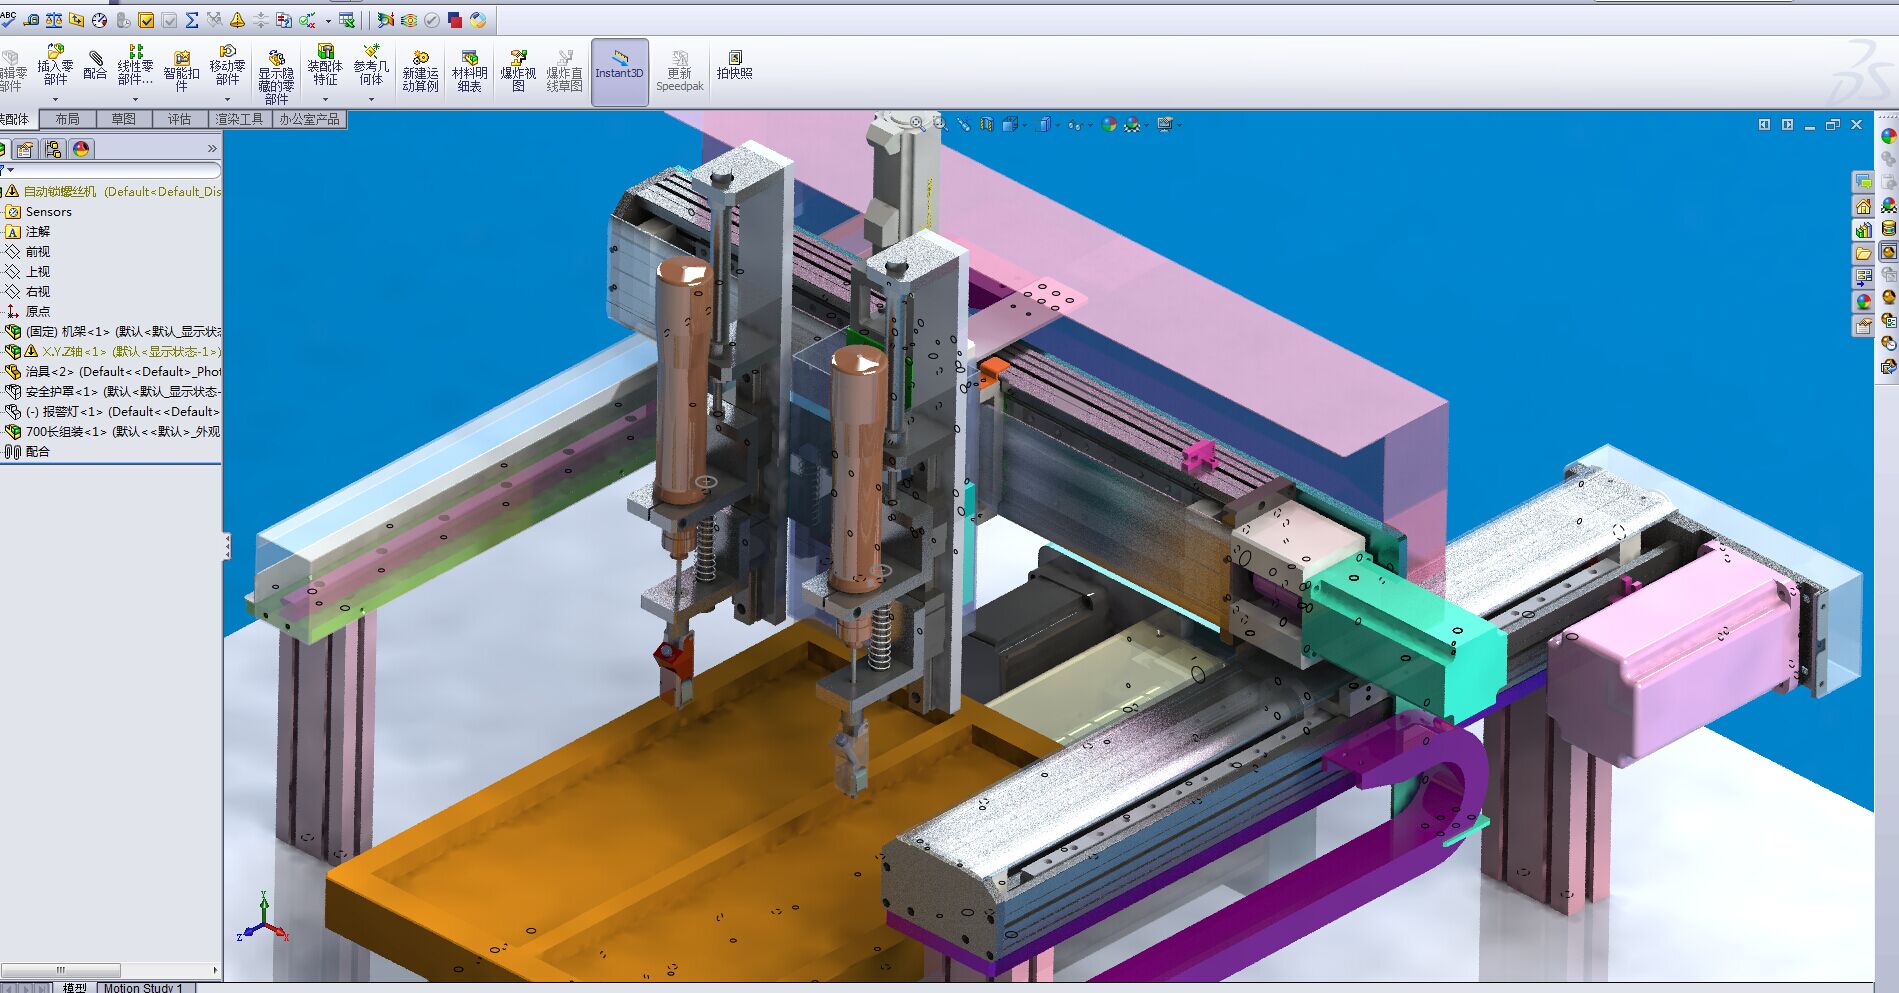
Task: Select the 原点 origin item
Action: (27, 312)
